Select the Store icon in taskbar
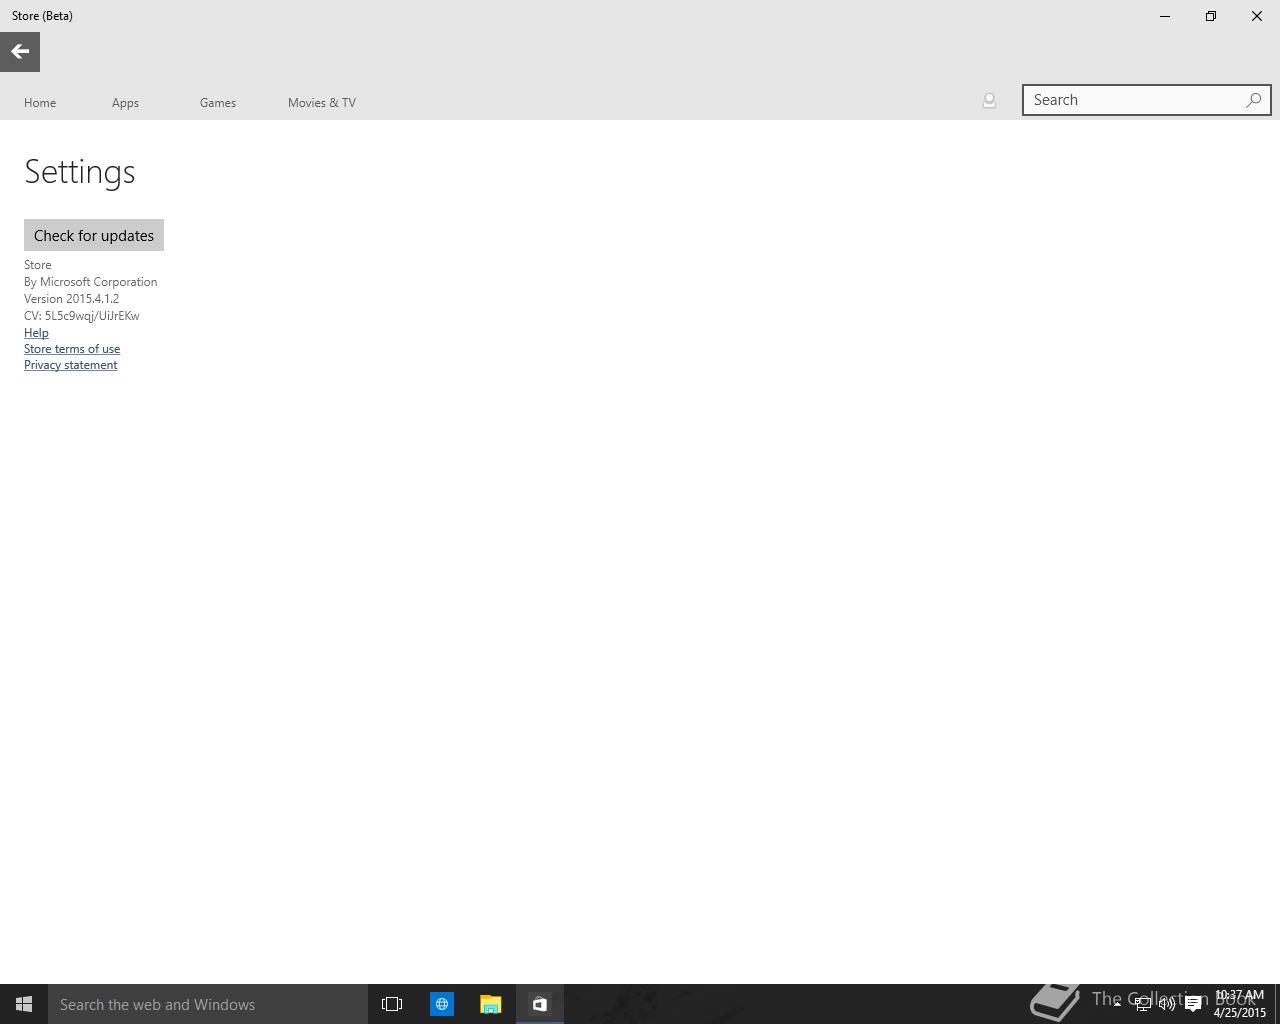 click(540, 1004)
